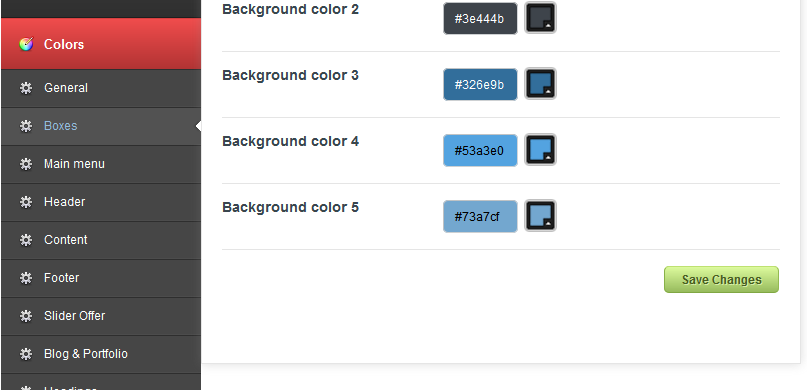Viewport: 807px width, 390px height.
Task: Open color picker swatch for Background color 2
Action: (x=540, y=18)
